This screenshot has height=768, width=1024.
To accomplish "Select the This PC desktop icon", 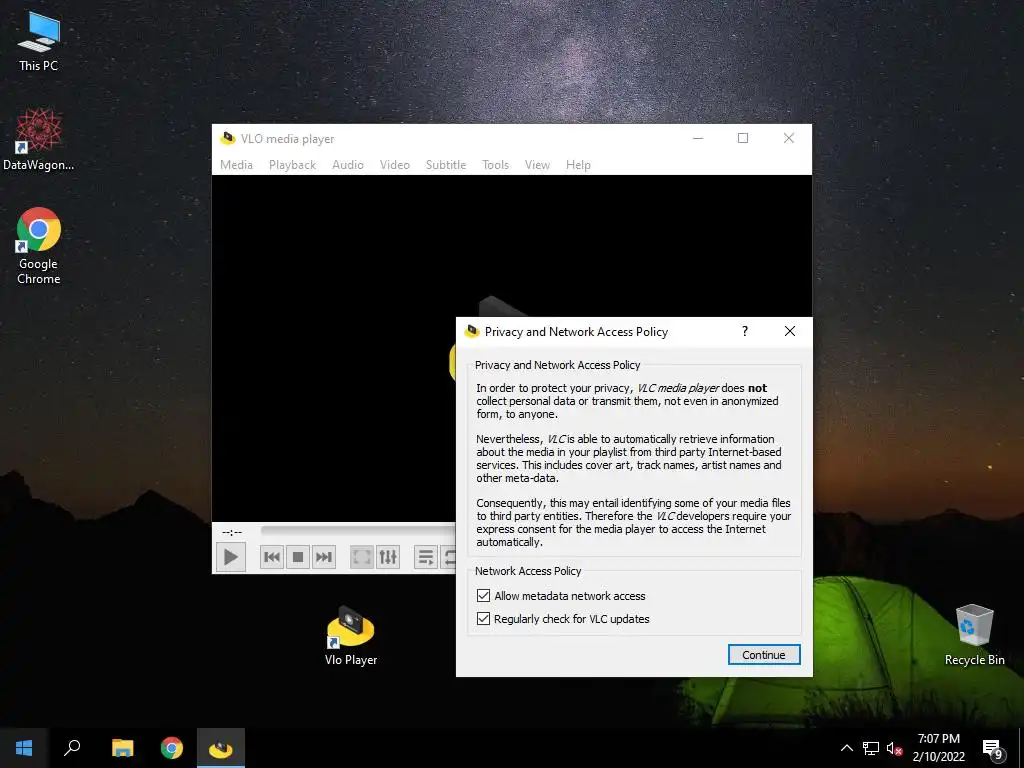I will tap(39, 41).
